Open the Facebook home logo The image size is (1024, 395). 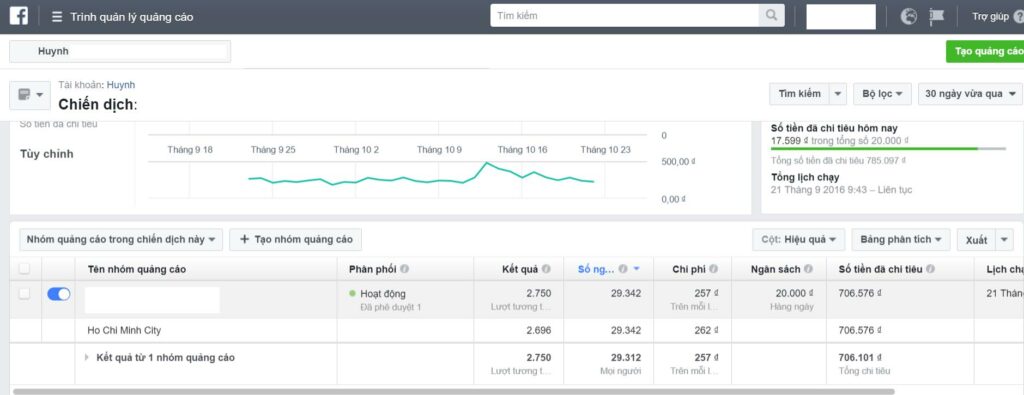pyautogui.click(x=18, y=16)
